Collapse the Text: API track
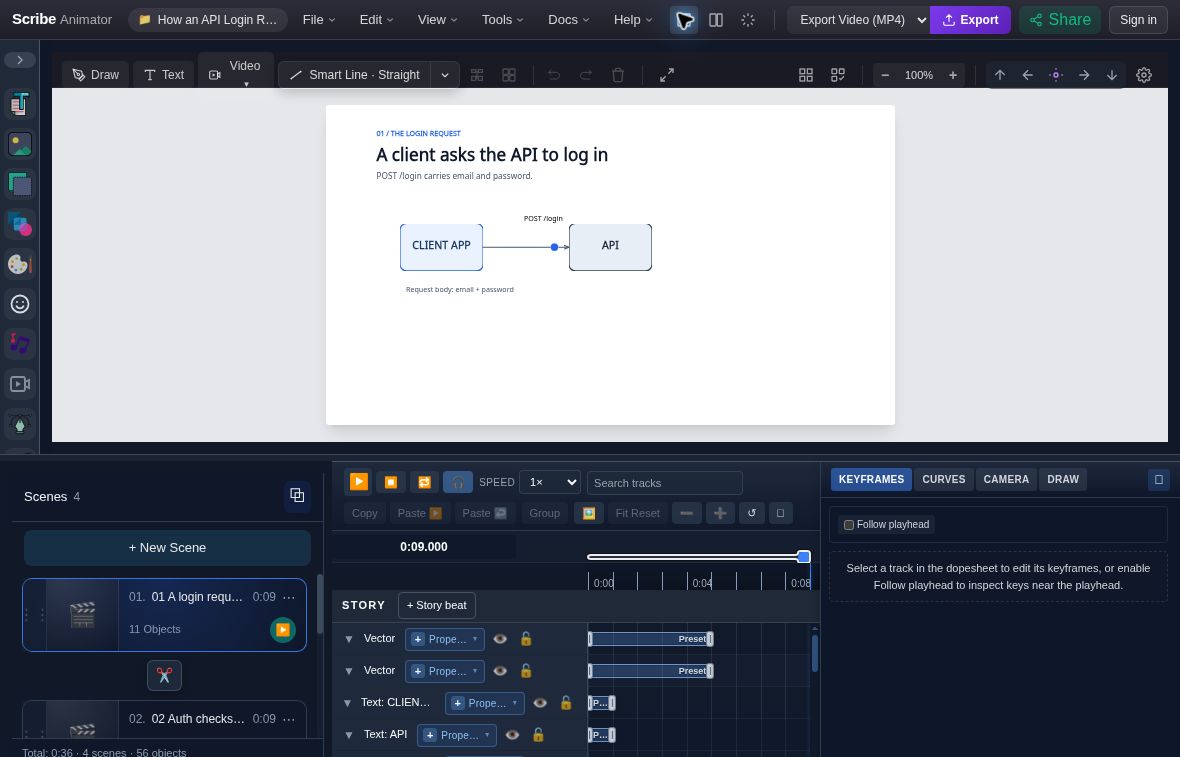Viewport: 1180px width, 757px height. tap(349, 734)
